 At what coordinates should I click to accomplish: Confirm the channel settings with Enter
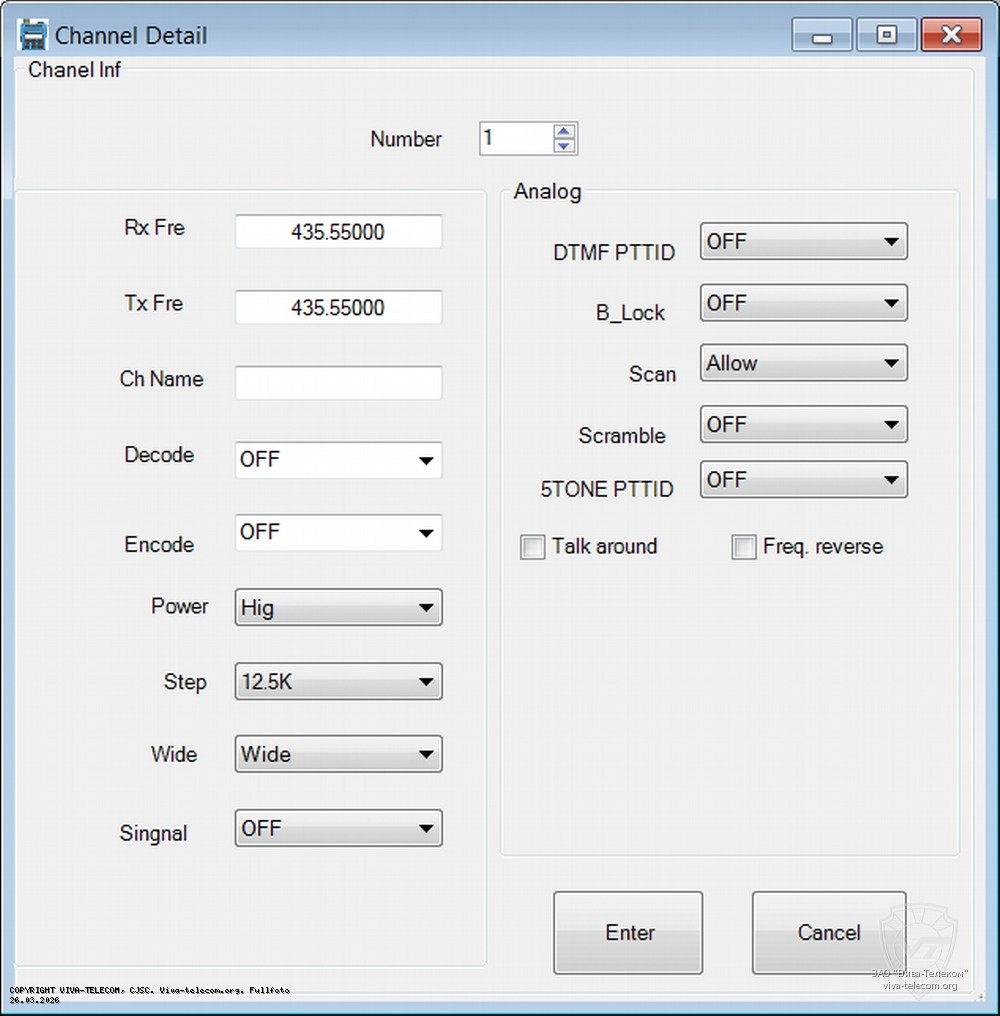click(x=628, y=932)
